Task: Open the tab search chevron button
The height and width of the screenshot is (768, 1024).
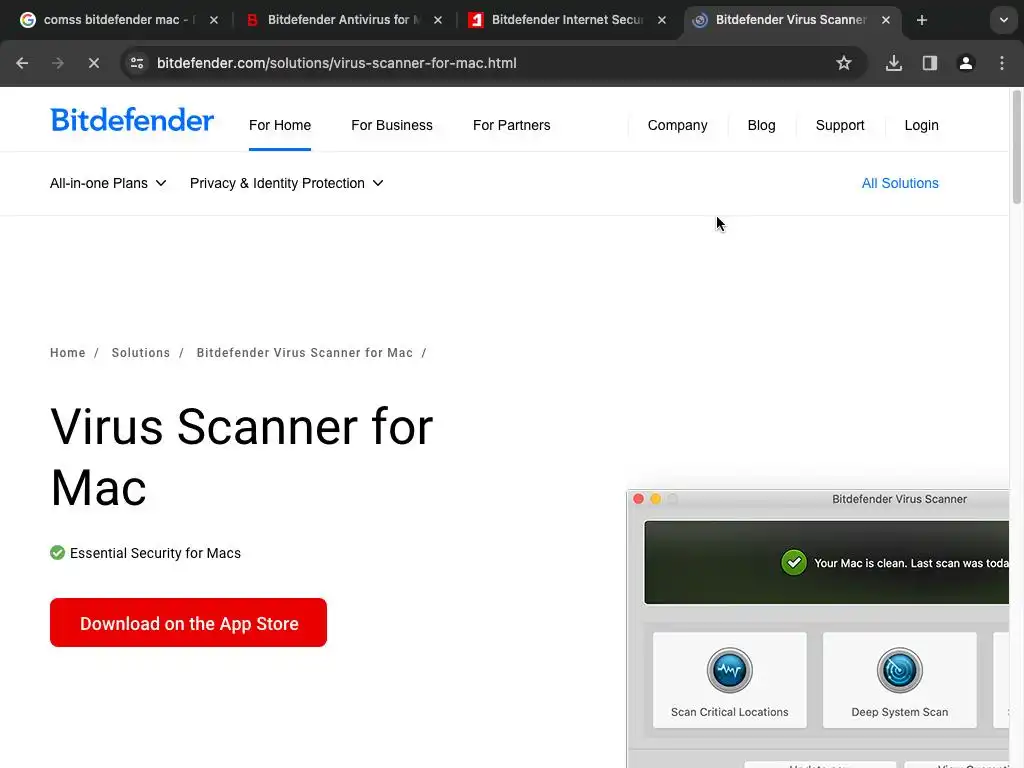Action: point(1004,20)
